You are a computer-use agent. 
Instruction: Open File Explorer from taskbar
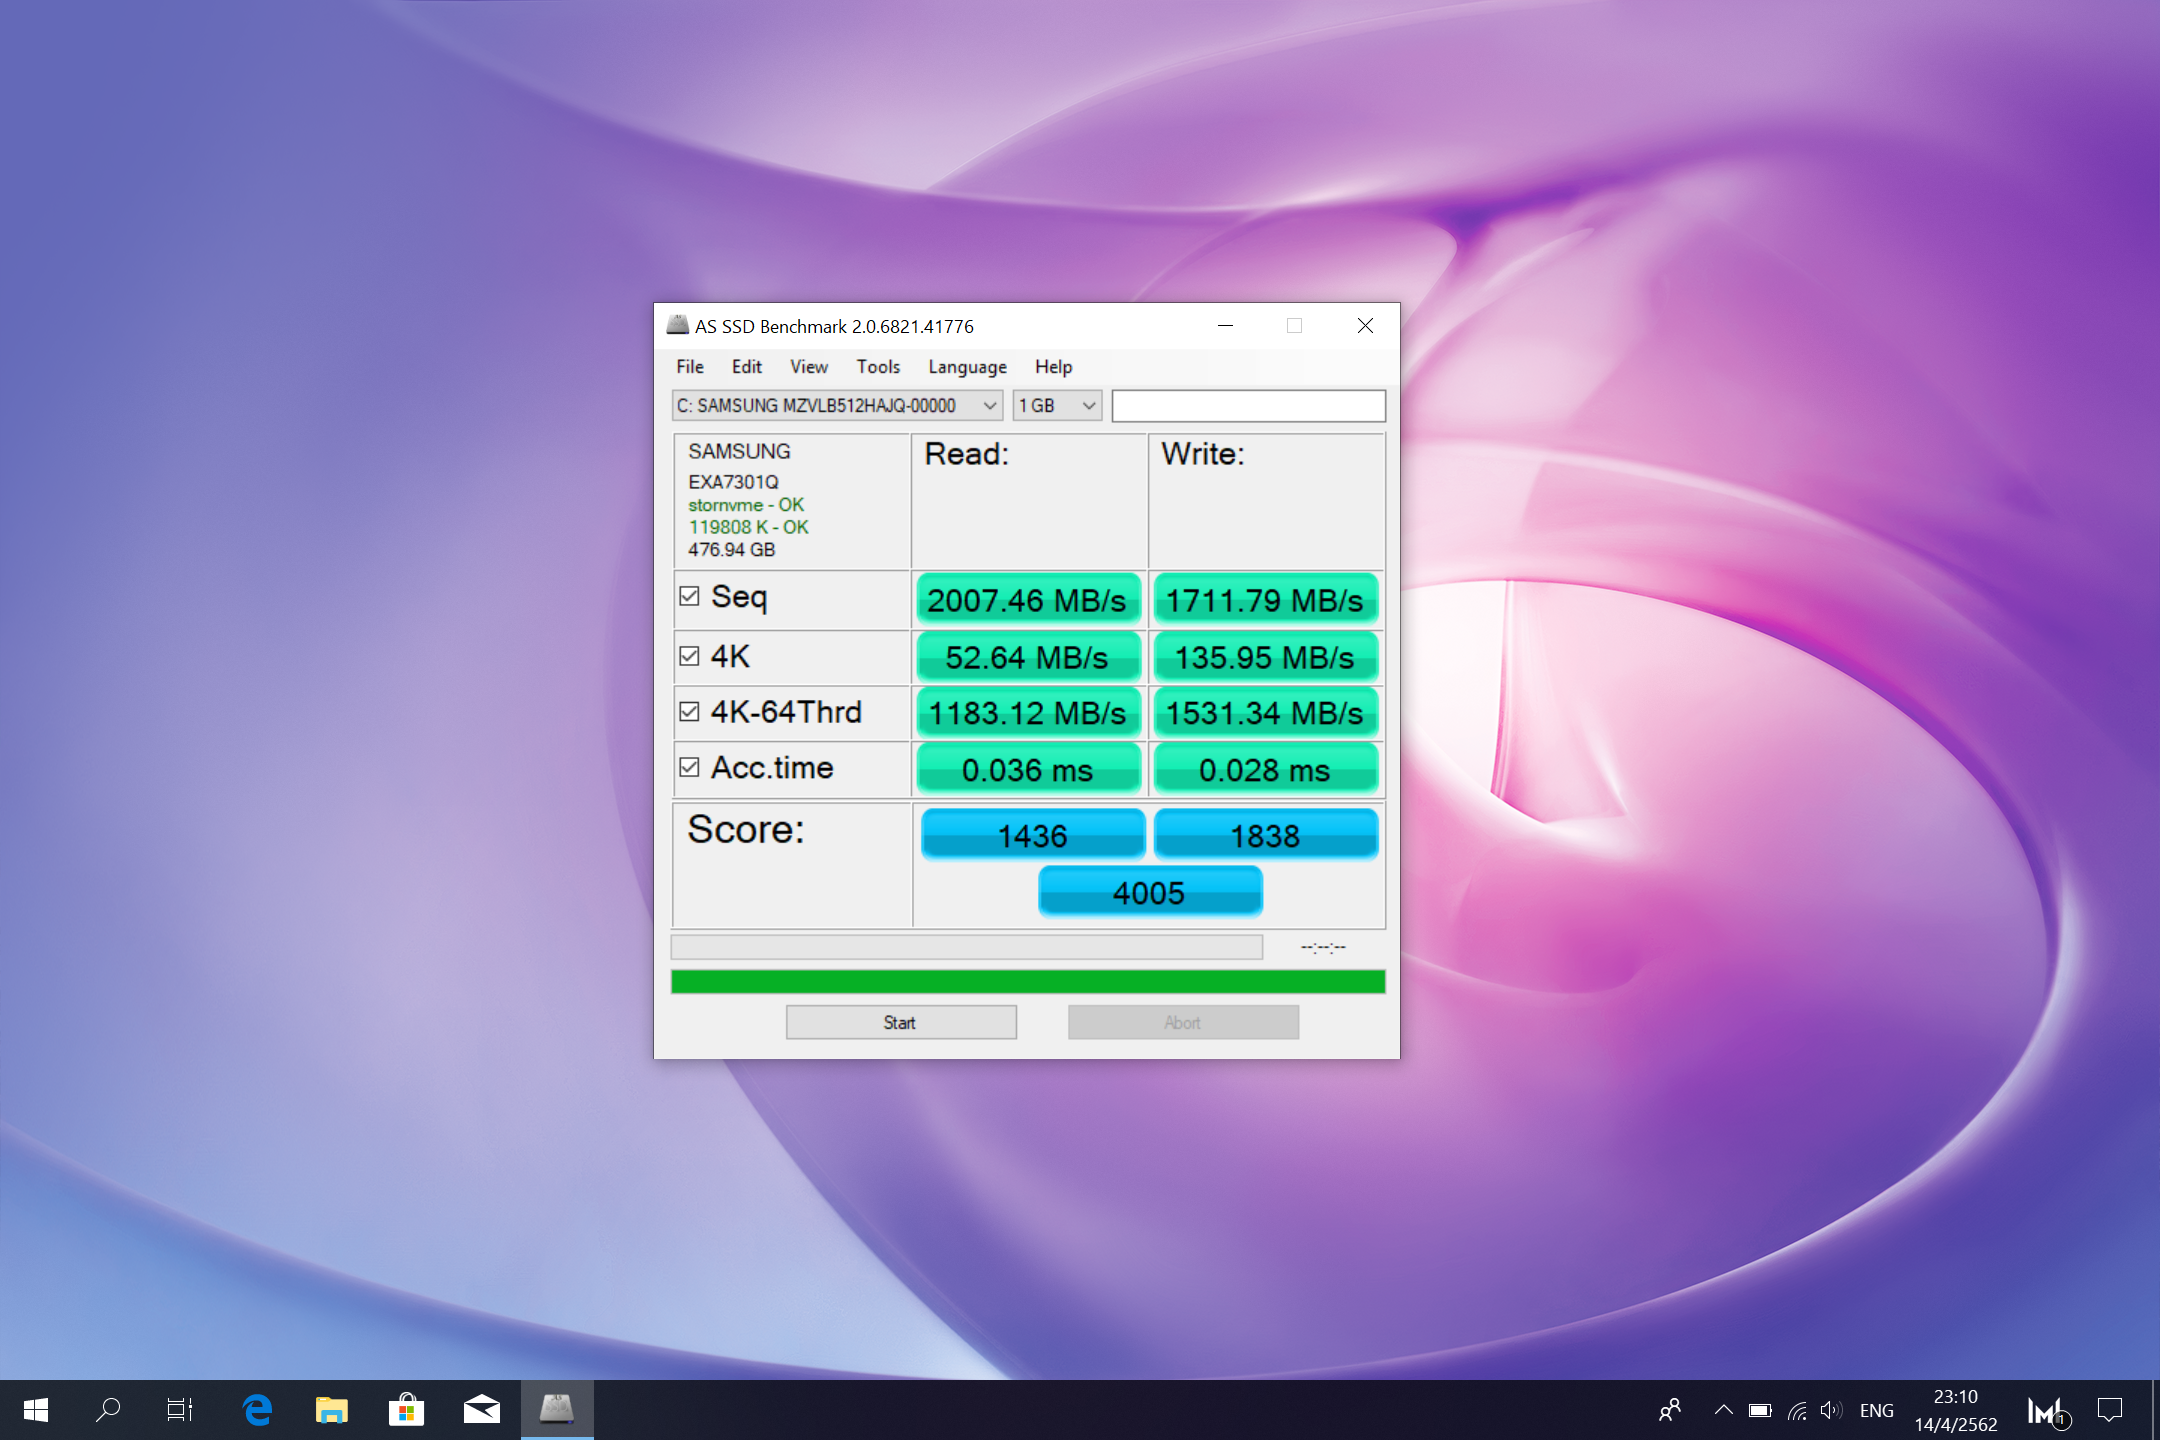pyautogui.click(x=332, y=1410)
